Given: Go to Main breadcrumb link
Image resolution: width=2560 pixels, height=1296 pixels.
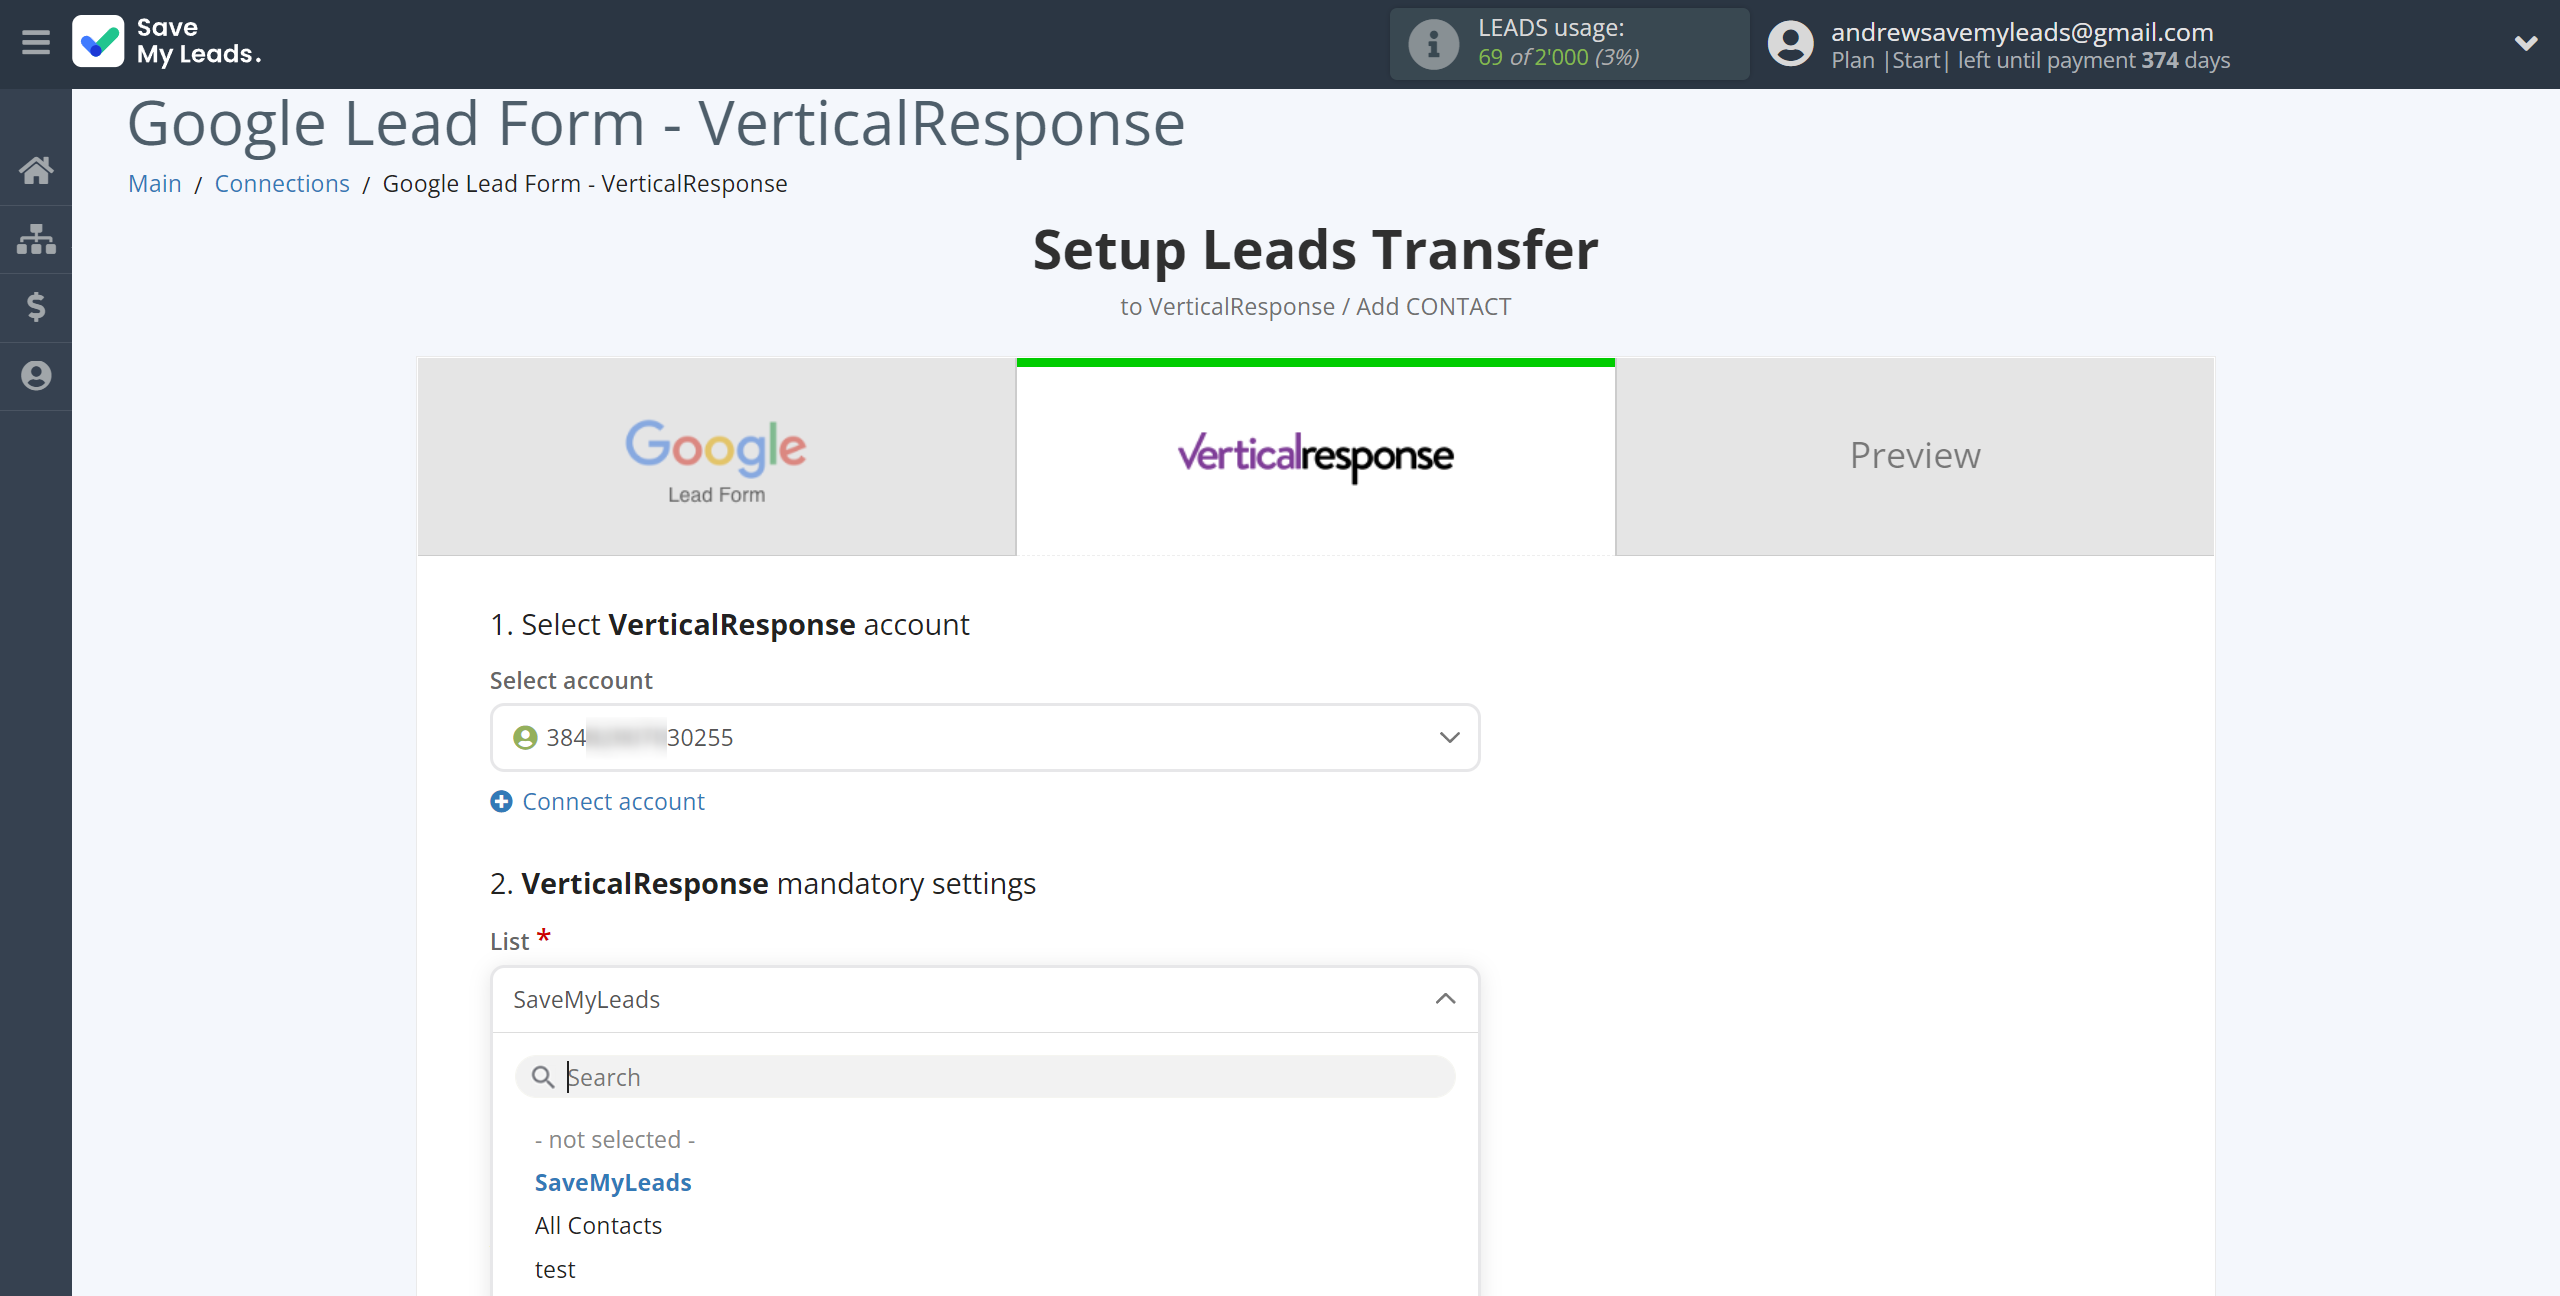Looking at the screenshot, I should pyautogui.click(x=155, y=184).
